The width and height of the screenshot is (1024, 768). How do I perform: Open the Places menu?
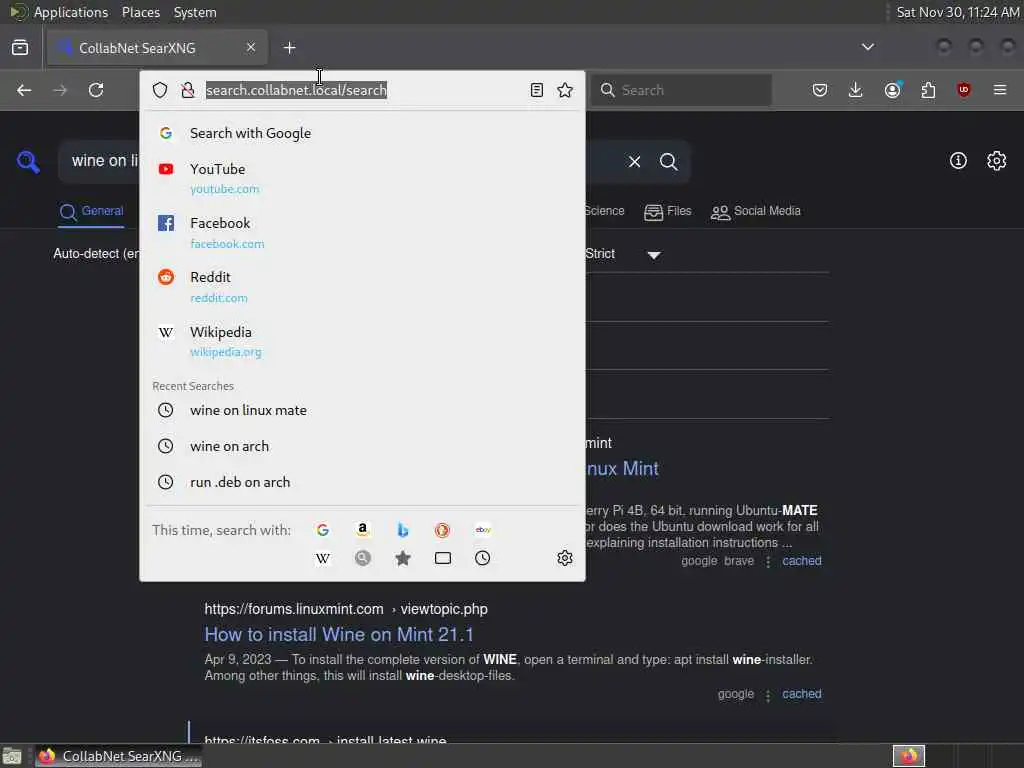pyautogui.click(x=141, y=12)
